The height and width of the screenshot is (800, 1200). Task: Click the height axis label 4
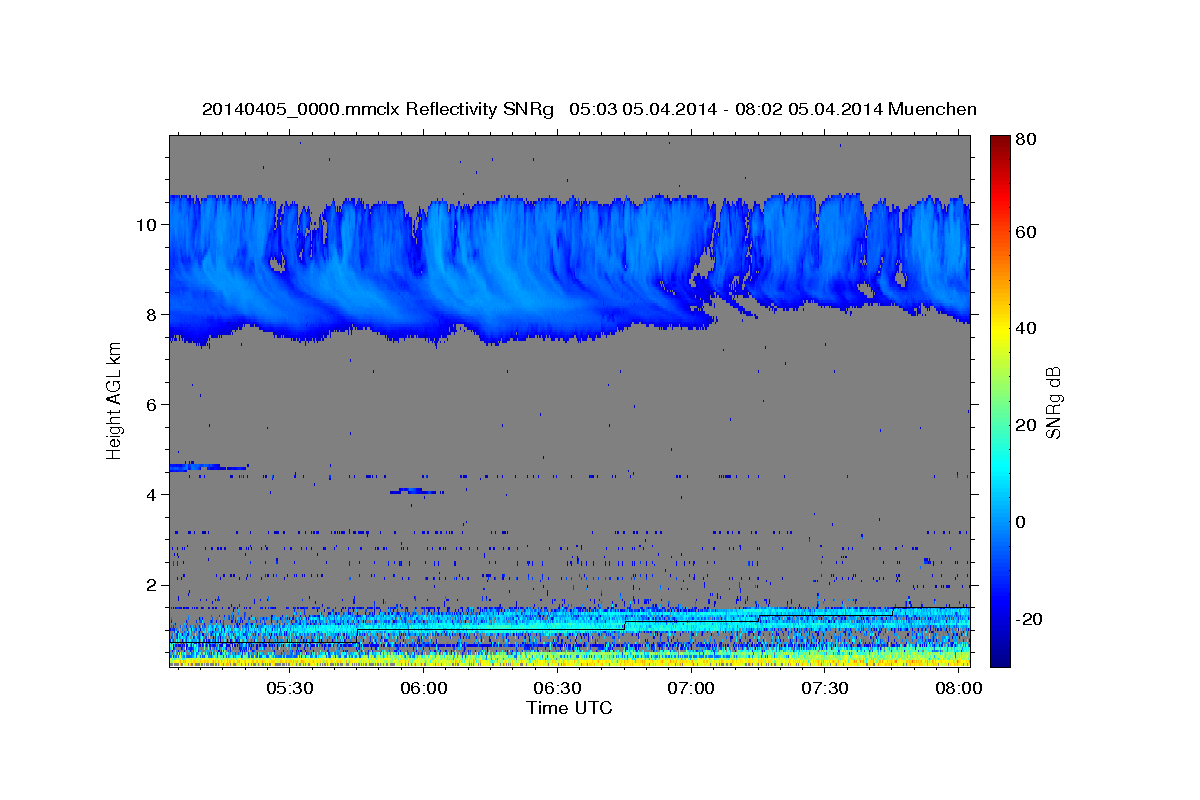pos(153,495)
